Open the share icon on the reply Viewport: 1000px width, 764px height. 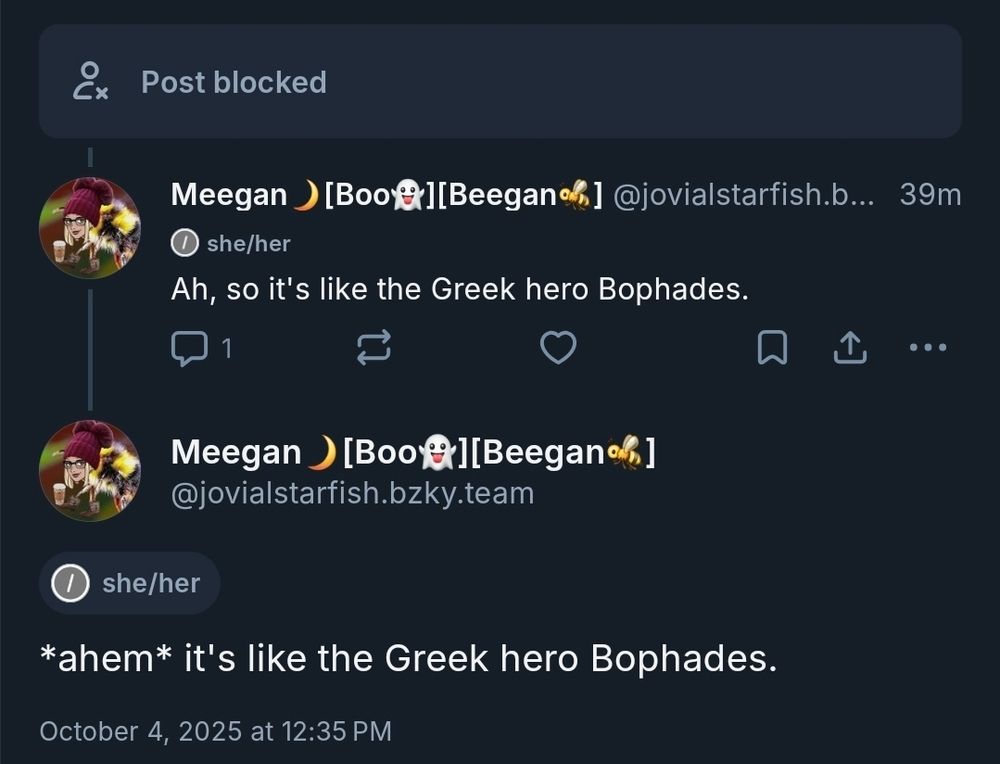point(849,348)
